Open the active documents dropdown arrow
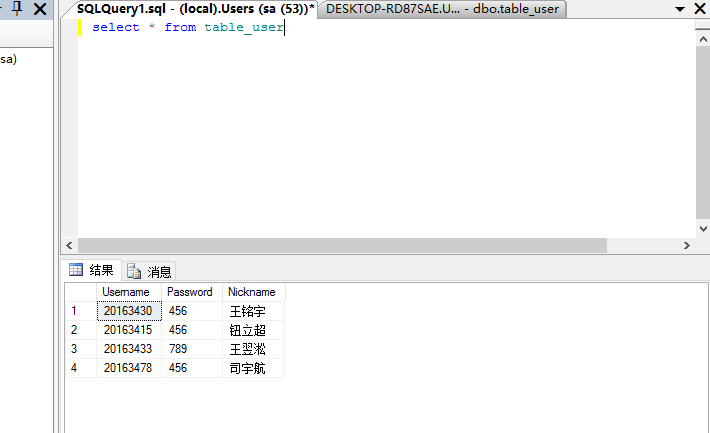This screenshot has width=710, height=433. 680,9
